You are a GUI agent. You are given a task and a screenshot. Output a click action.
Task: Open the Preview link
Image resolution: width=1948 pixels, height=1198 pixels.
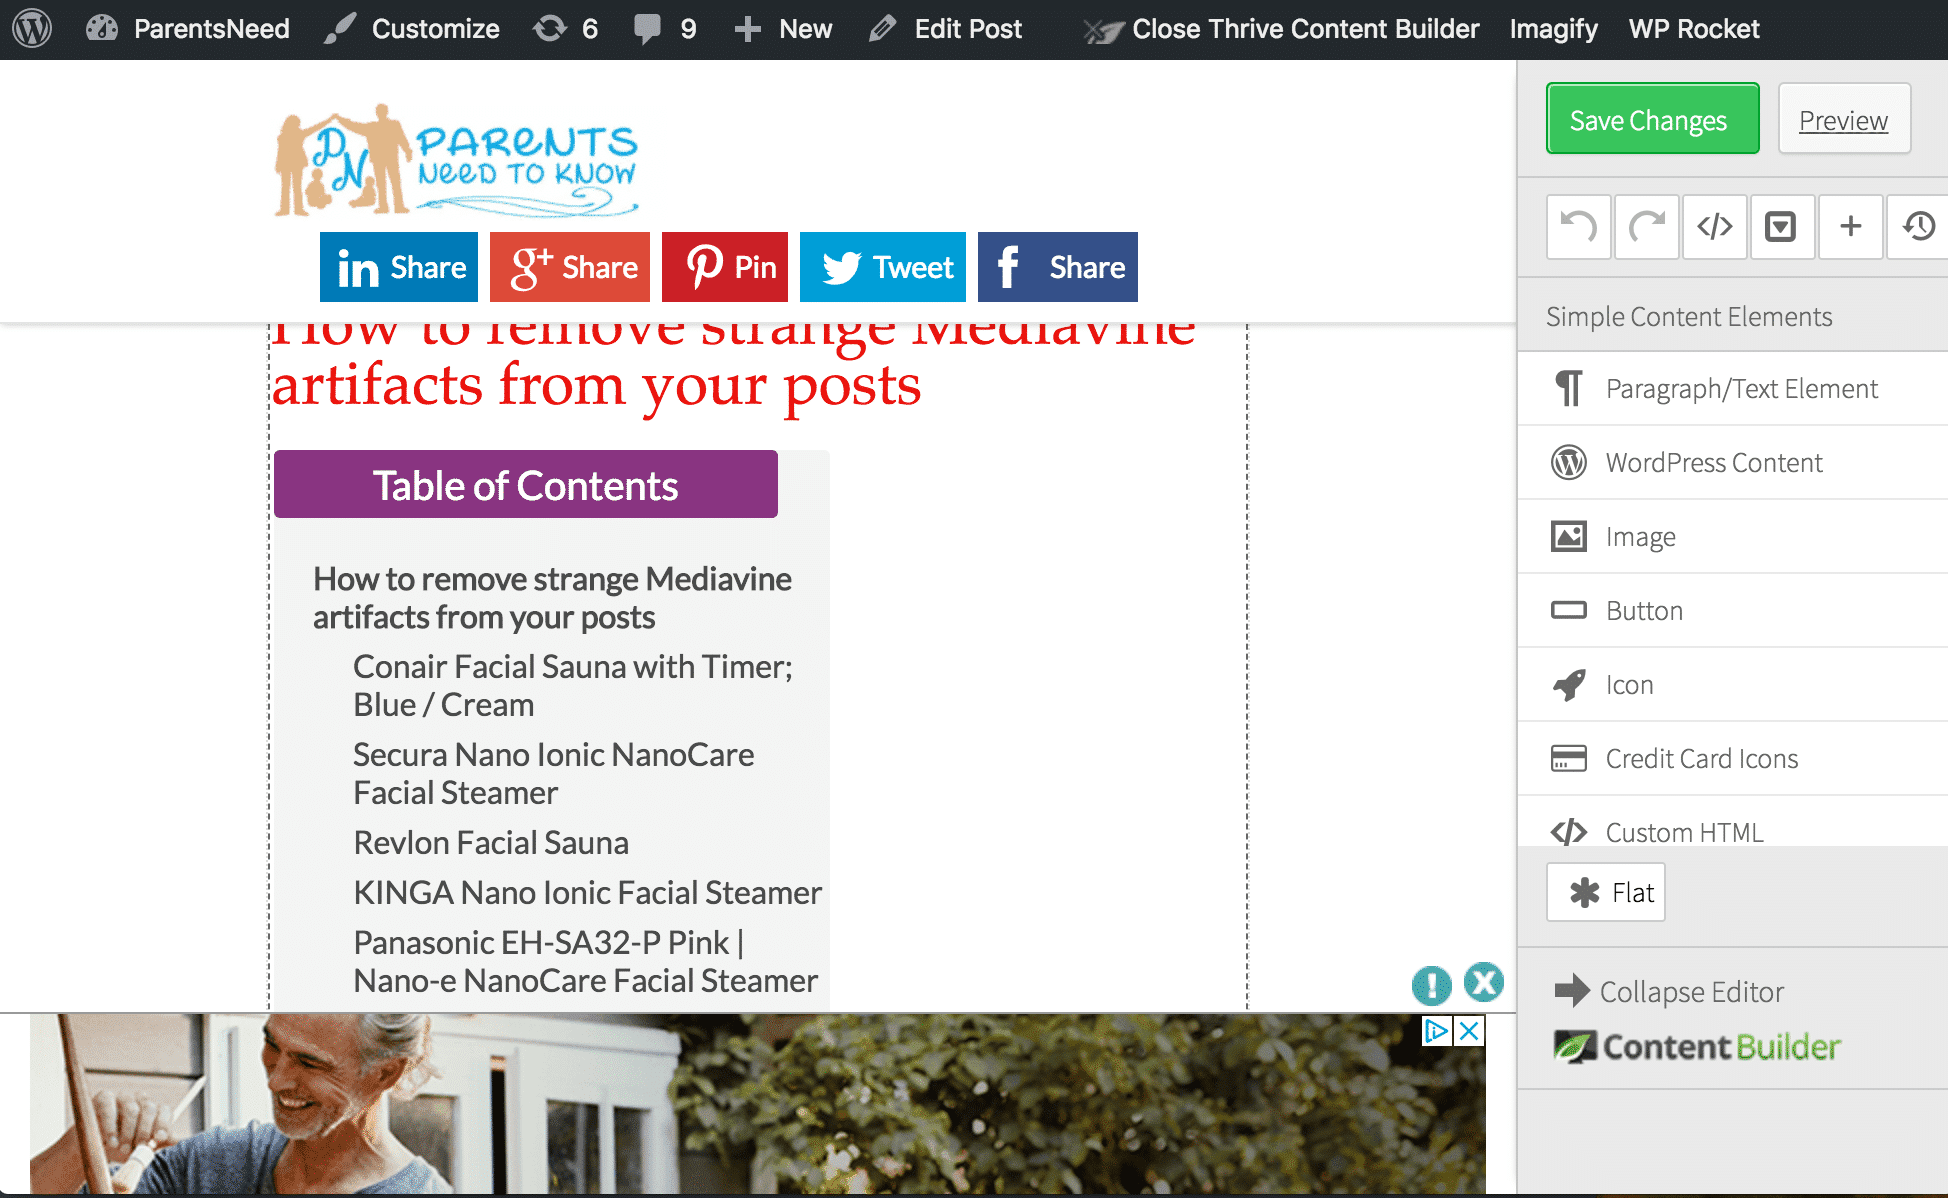click(1844, 119)
